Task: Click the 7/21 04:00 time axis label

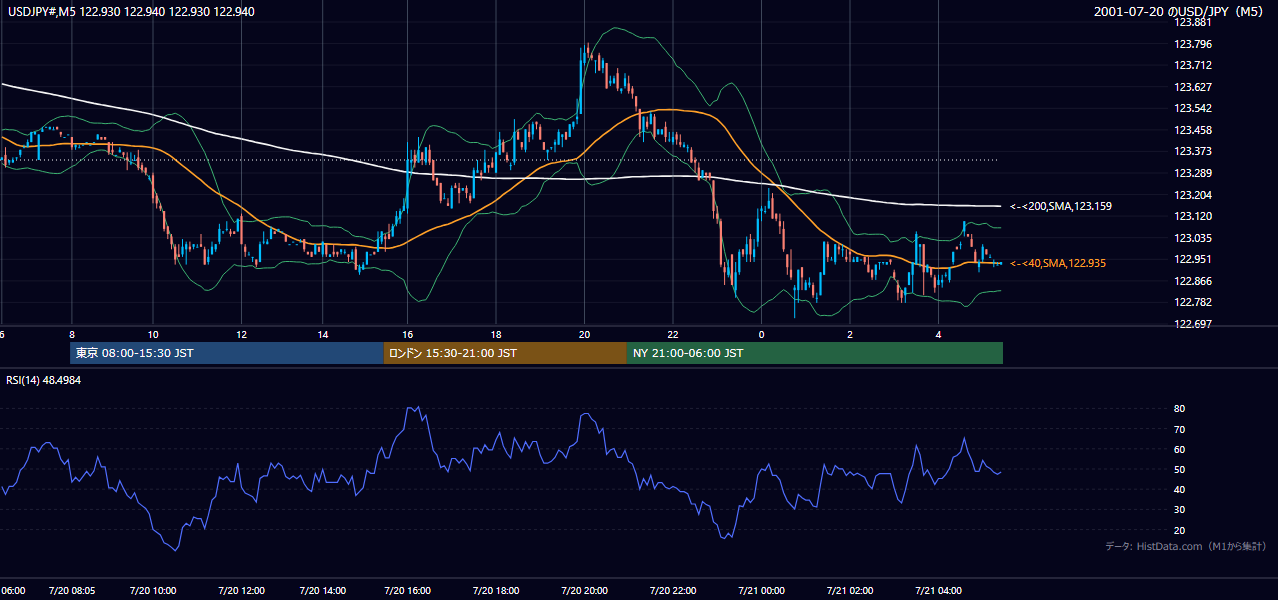Action: click(937, 591)
